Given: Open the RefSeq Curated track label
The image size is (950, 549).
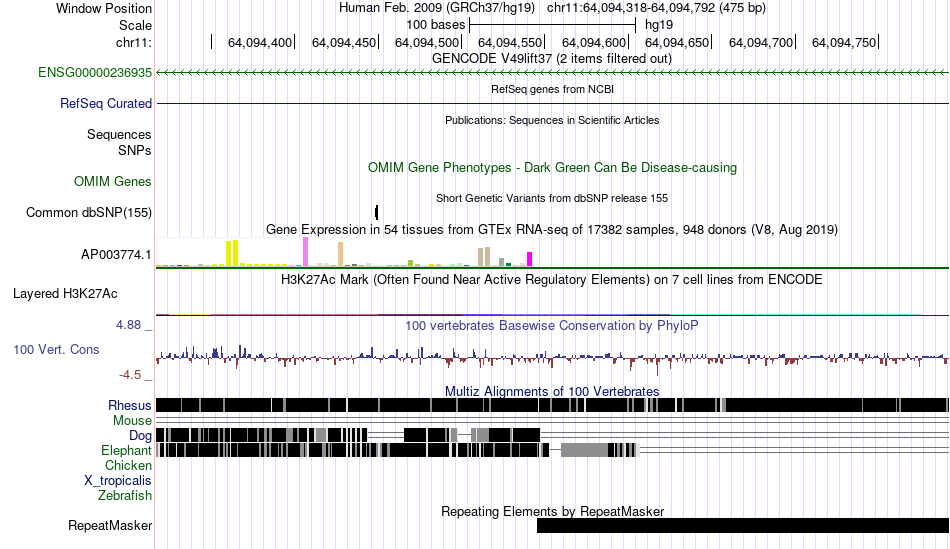Looking at the screenshot, I should tap(106, 104).
